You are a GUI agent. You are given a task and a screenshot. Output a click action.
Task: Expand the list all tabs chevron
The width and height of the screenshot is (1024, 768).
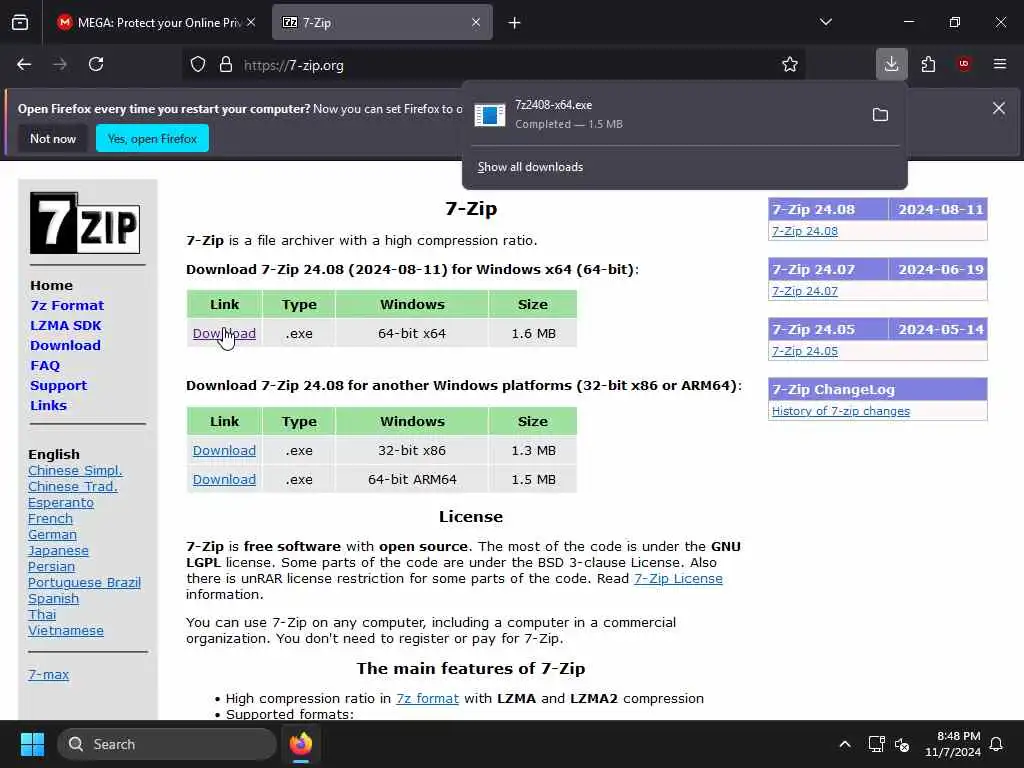(825, 23)
